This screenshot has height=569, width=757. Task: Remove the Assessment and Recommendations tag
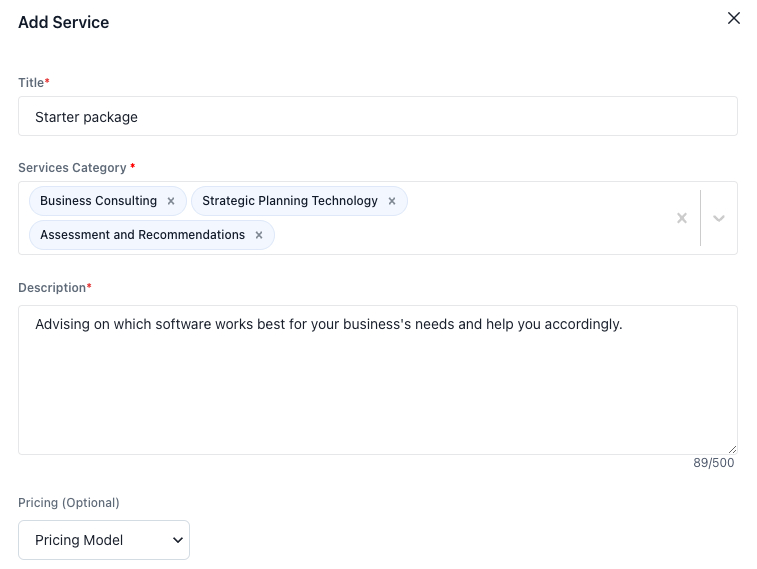[x=259, y=235]
